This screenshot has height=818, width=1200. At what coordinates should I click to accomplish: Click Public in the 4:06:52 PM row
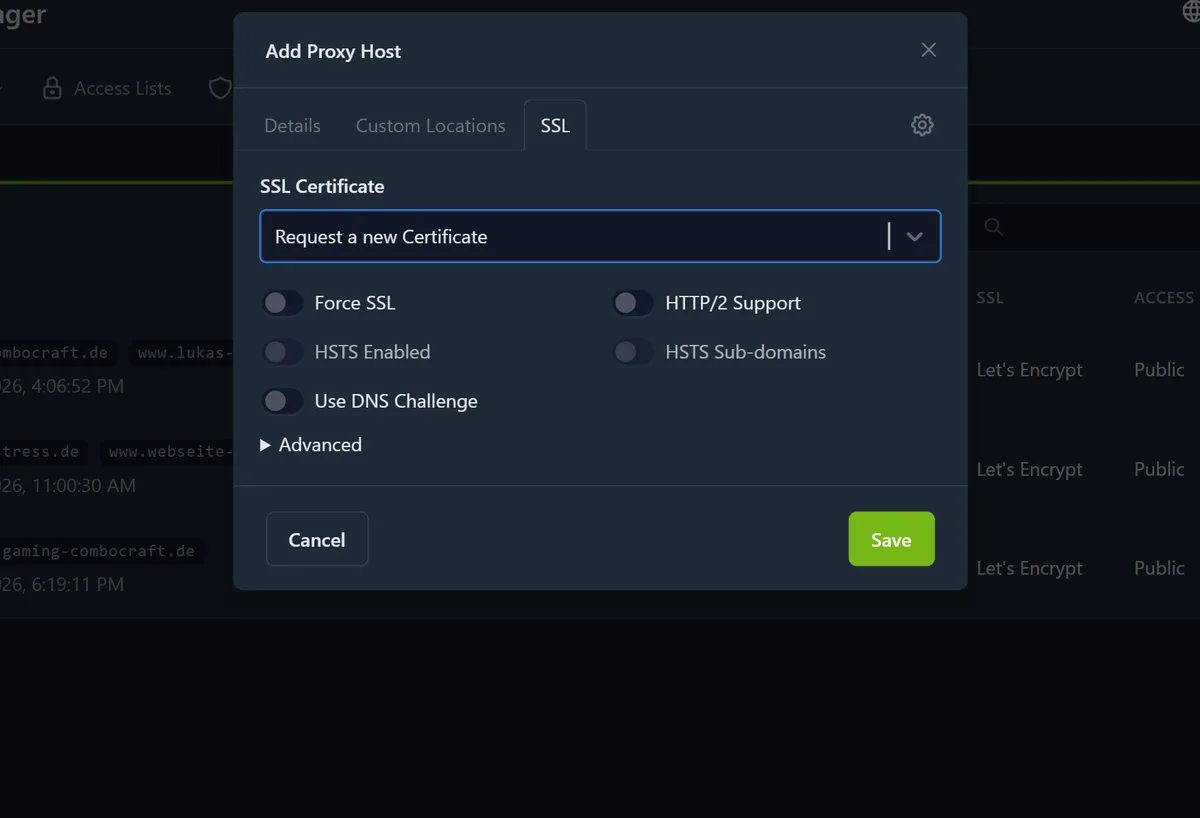1159,370
